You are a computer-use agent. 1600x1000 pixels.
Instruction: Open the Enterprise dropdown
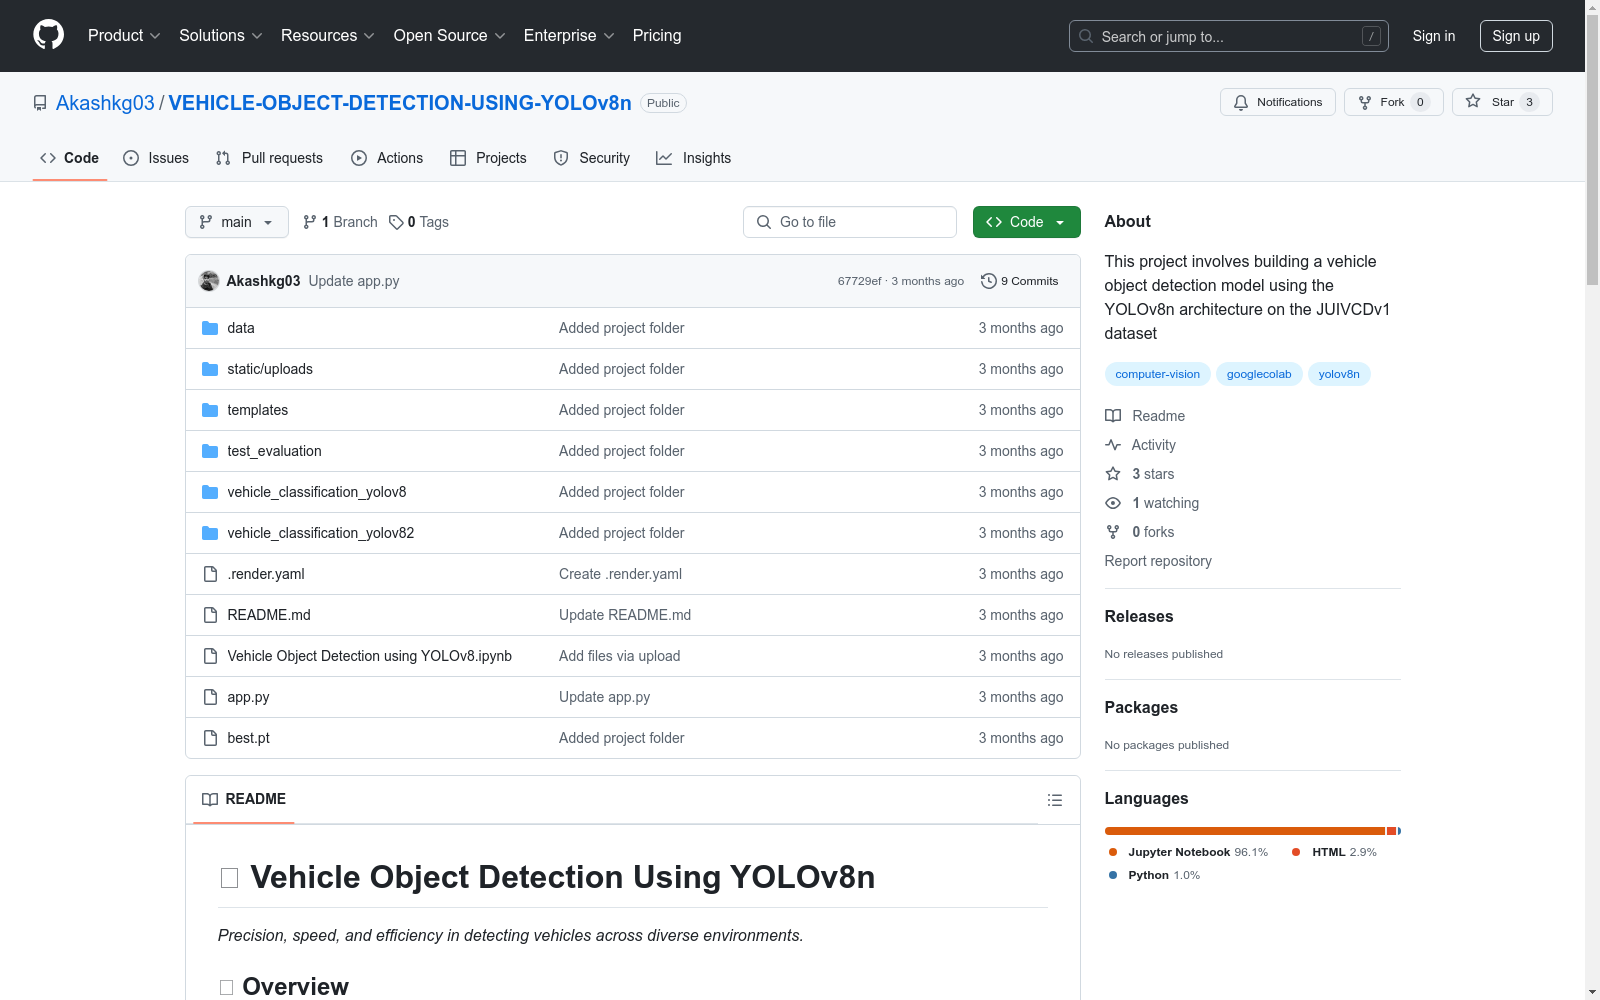[x=569, y=36]
